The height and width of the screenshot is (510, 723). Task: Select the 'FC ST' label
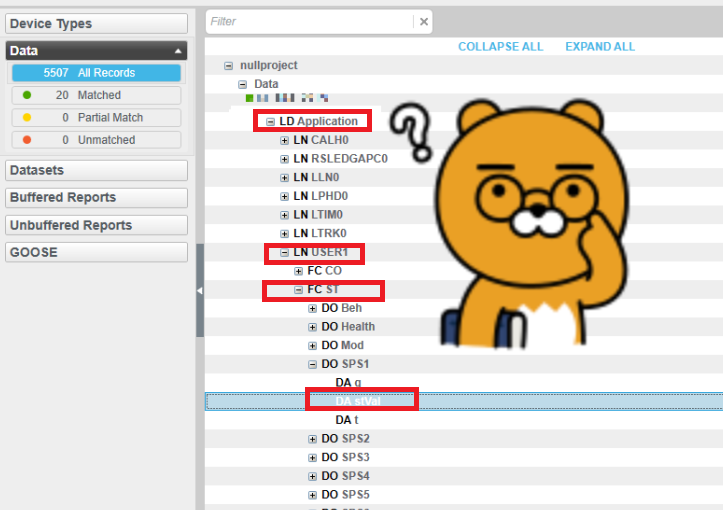(323, 290)
